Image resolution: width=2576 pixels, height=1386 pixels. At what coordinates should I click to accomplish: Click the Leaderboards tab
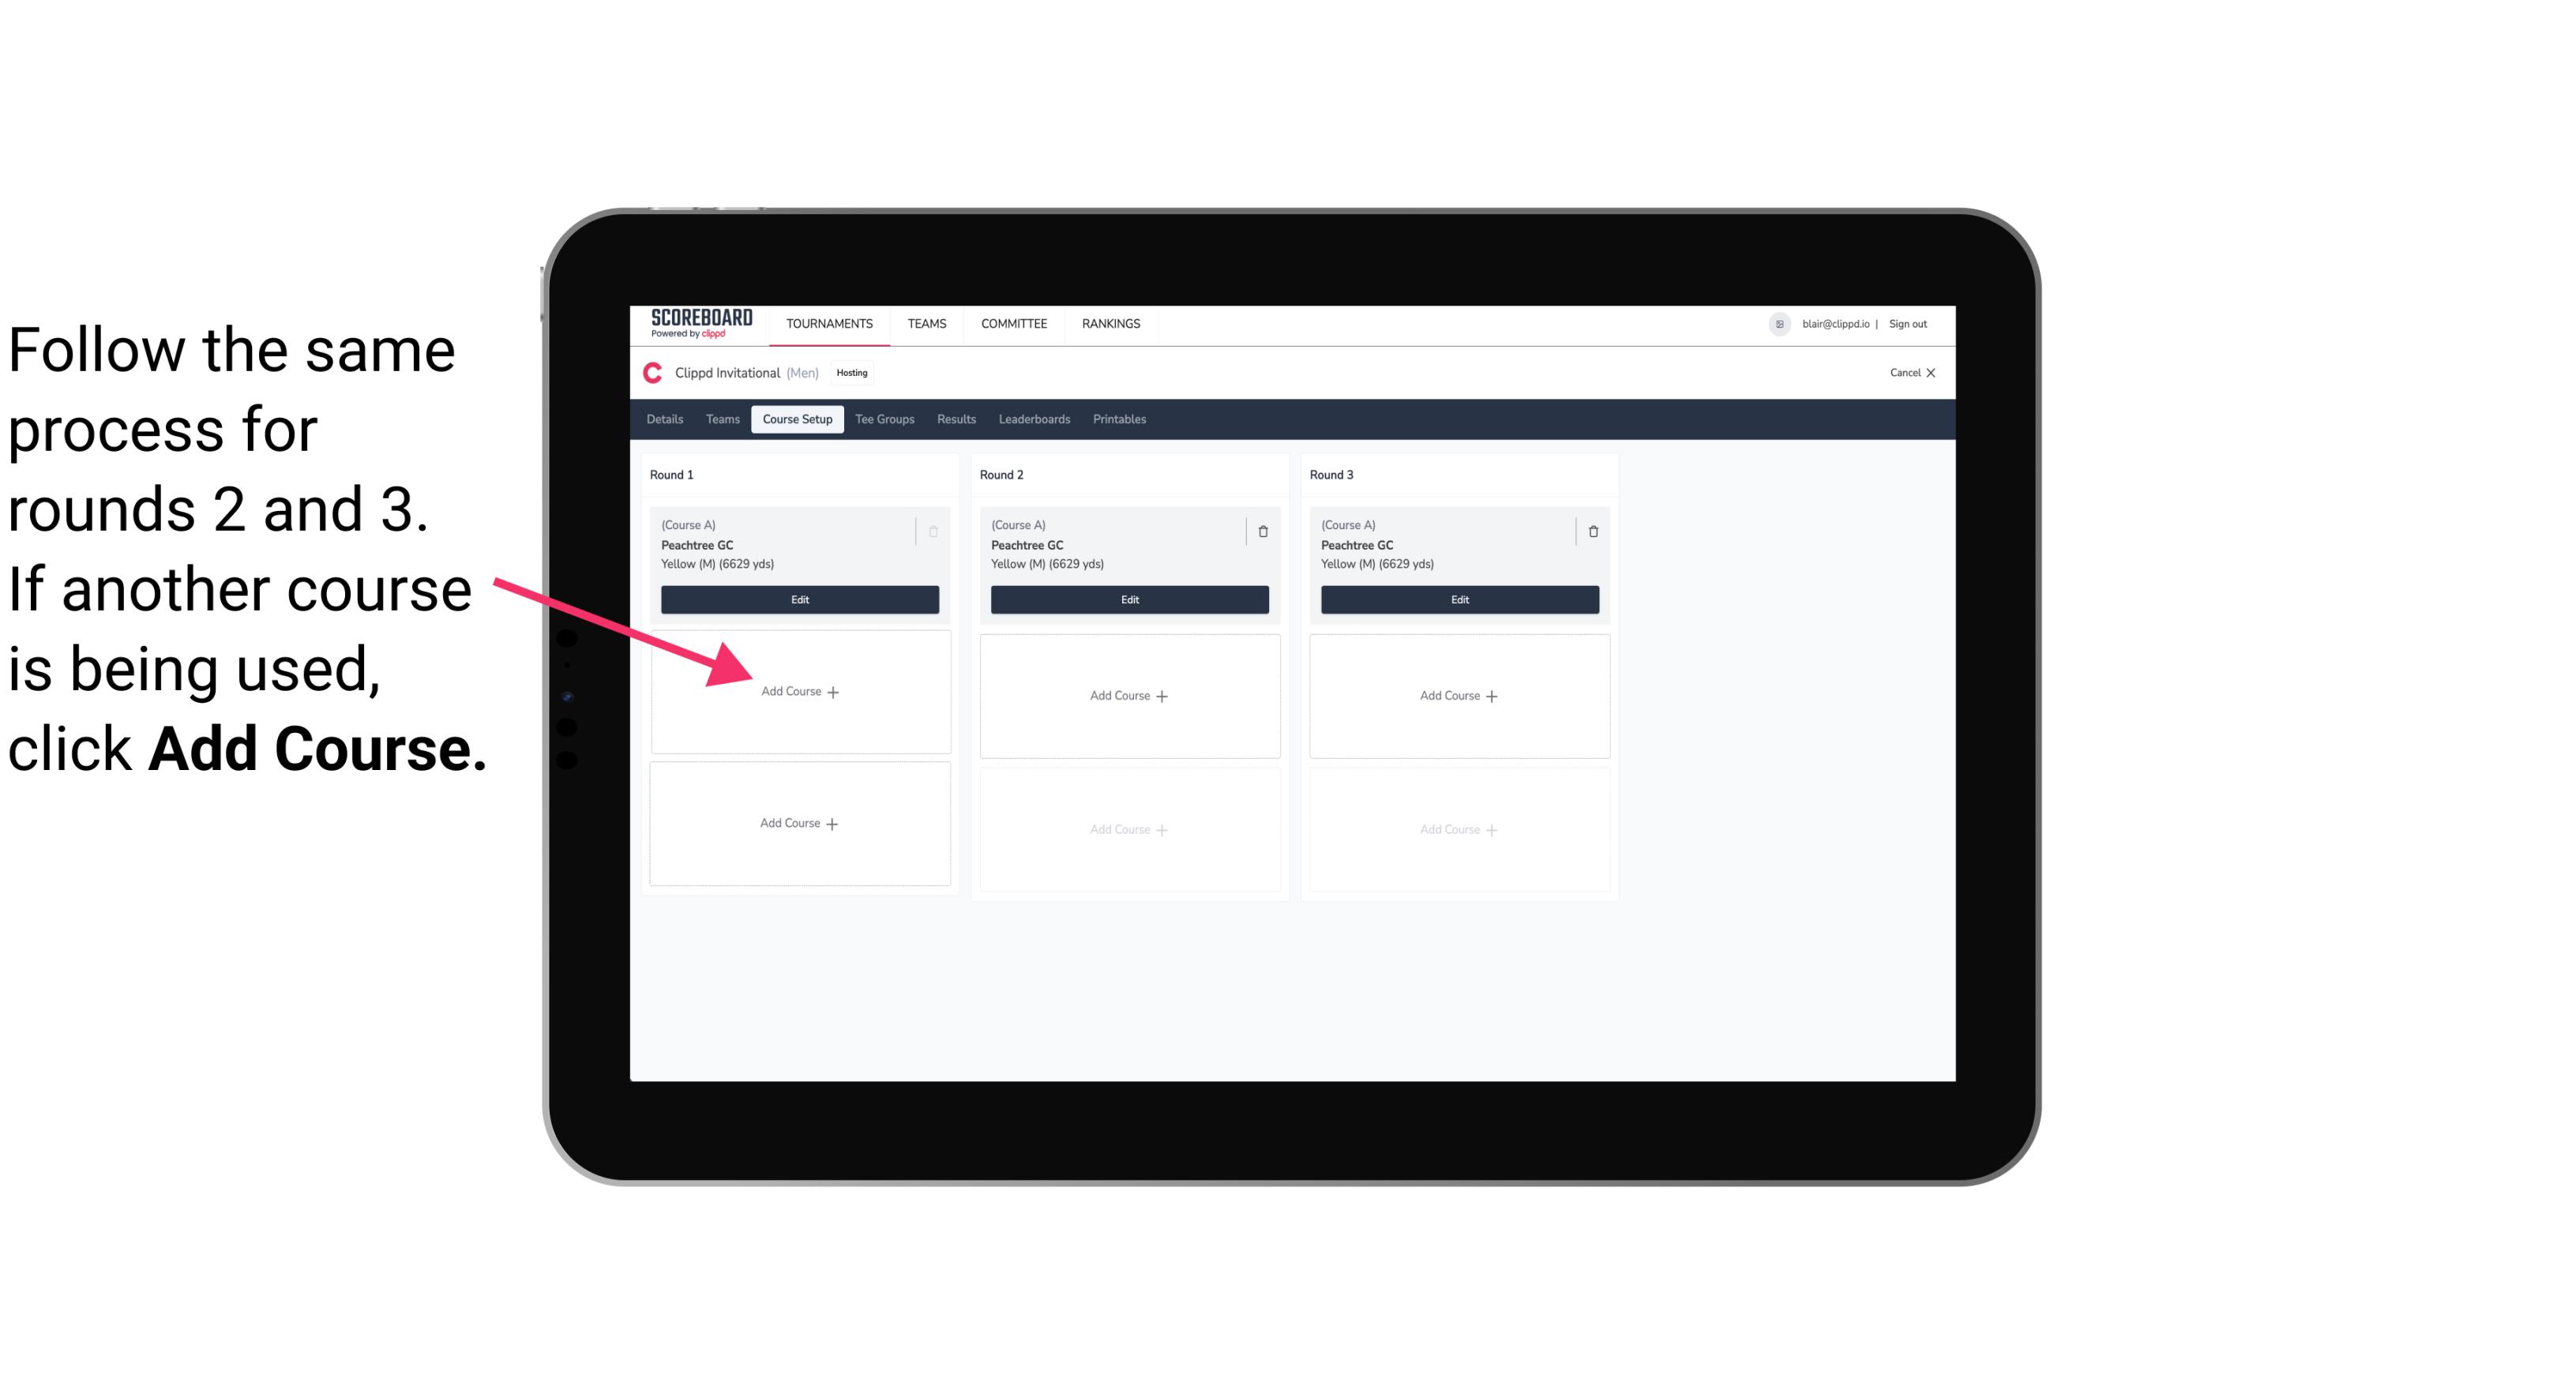1035,419
